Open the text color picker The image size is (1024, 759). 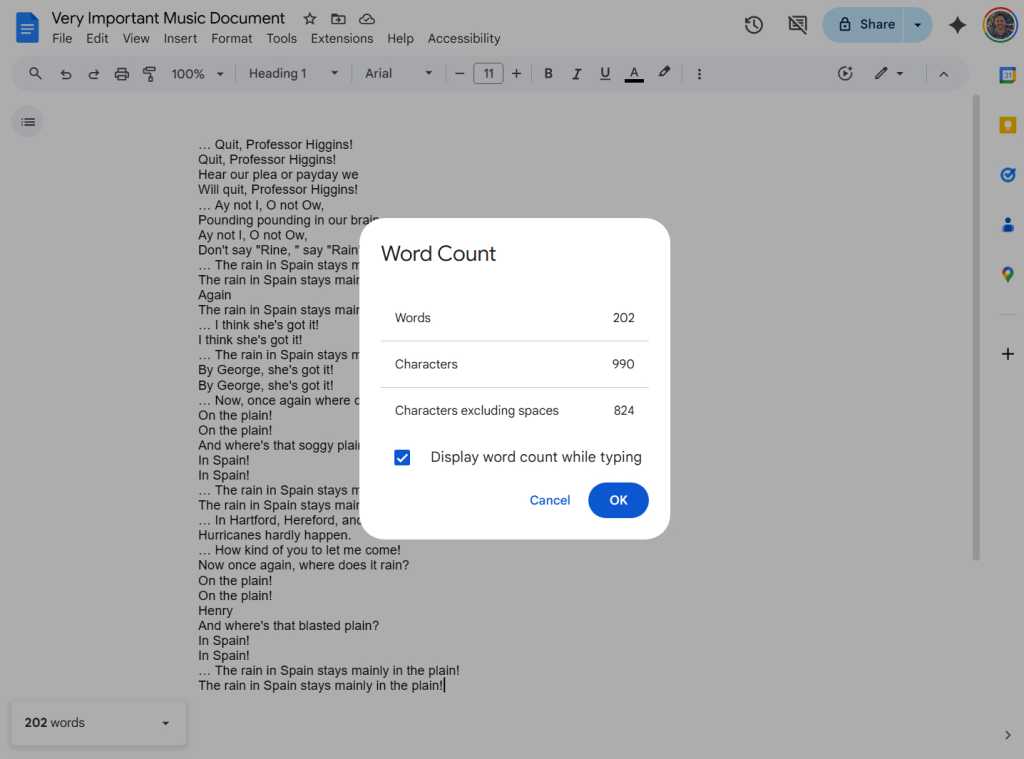[x=633, y=74]
